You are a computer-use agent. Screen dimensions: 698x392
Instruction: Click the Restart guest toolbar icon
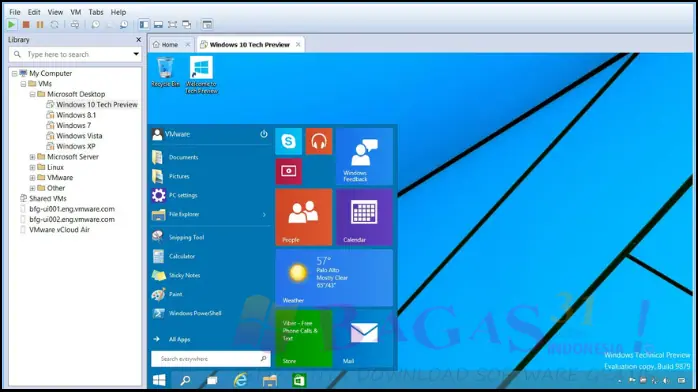click(54, 25)
